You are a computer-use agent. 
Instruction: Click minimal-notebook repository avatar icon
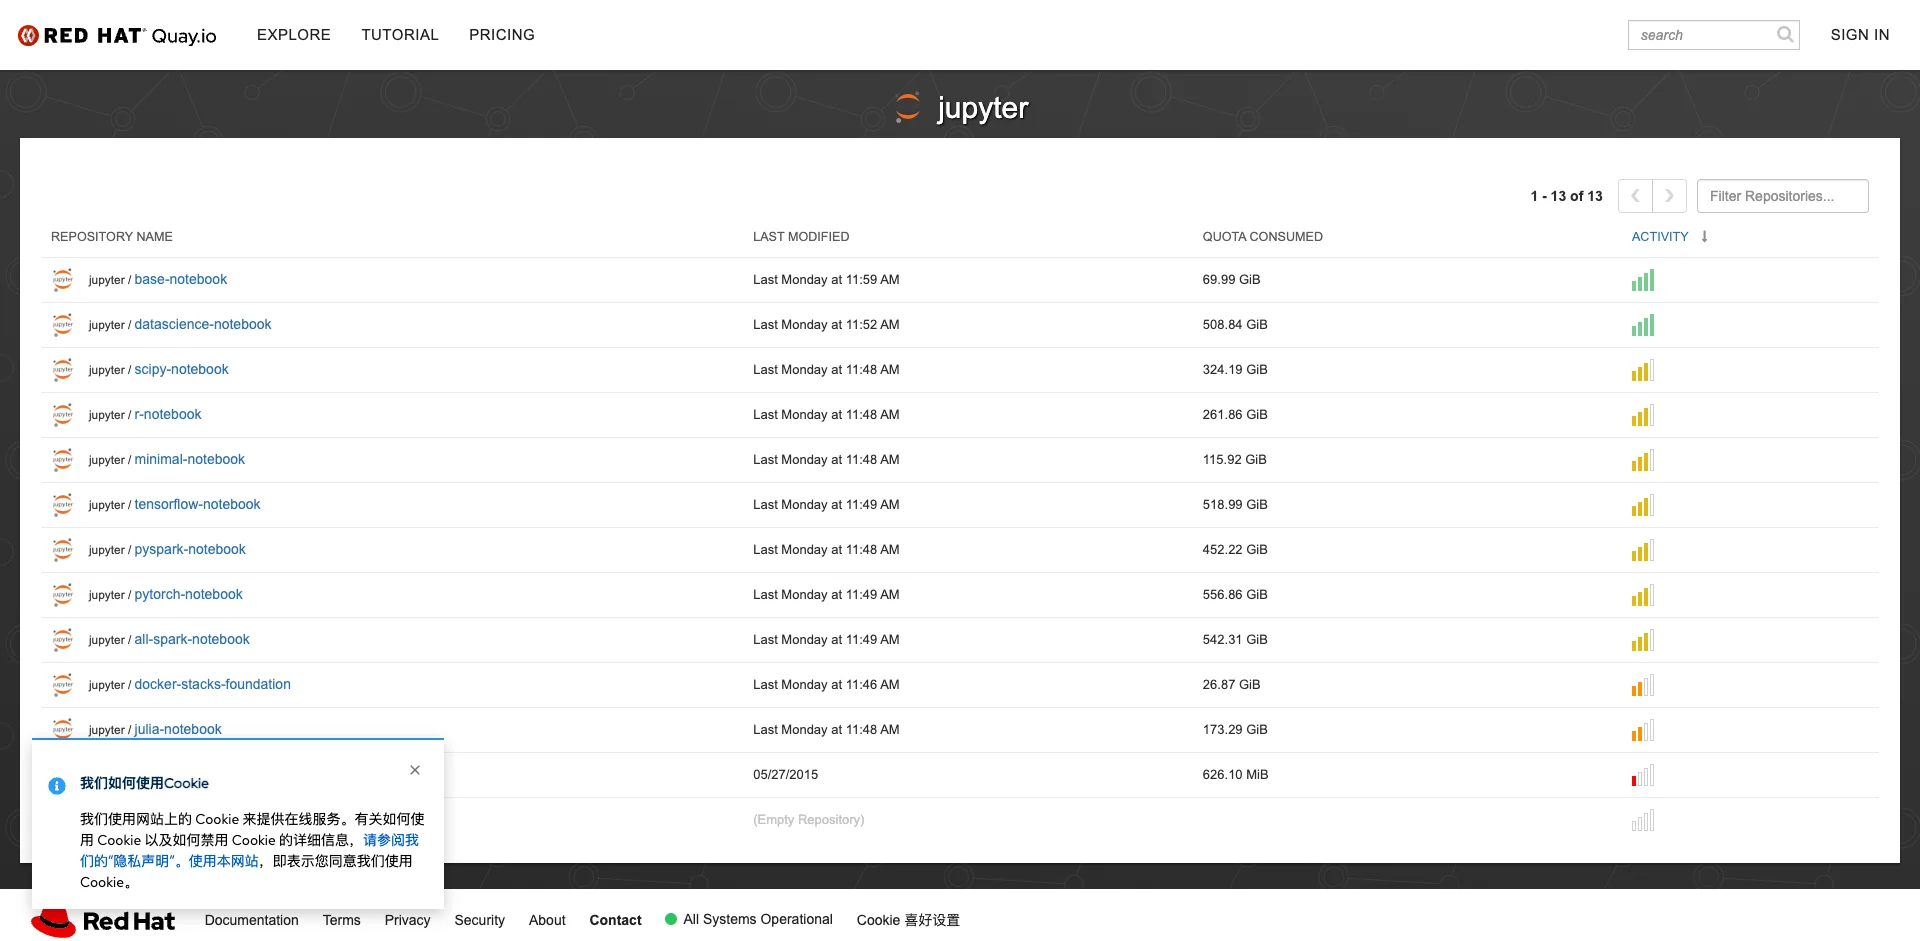63,460
